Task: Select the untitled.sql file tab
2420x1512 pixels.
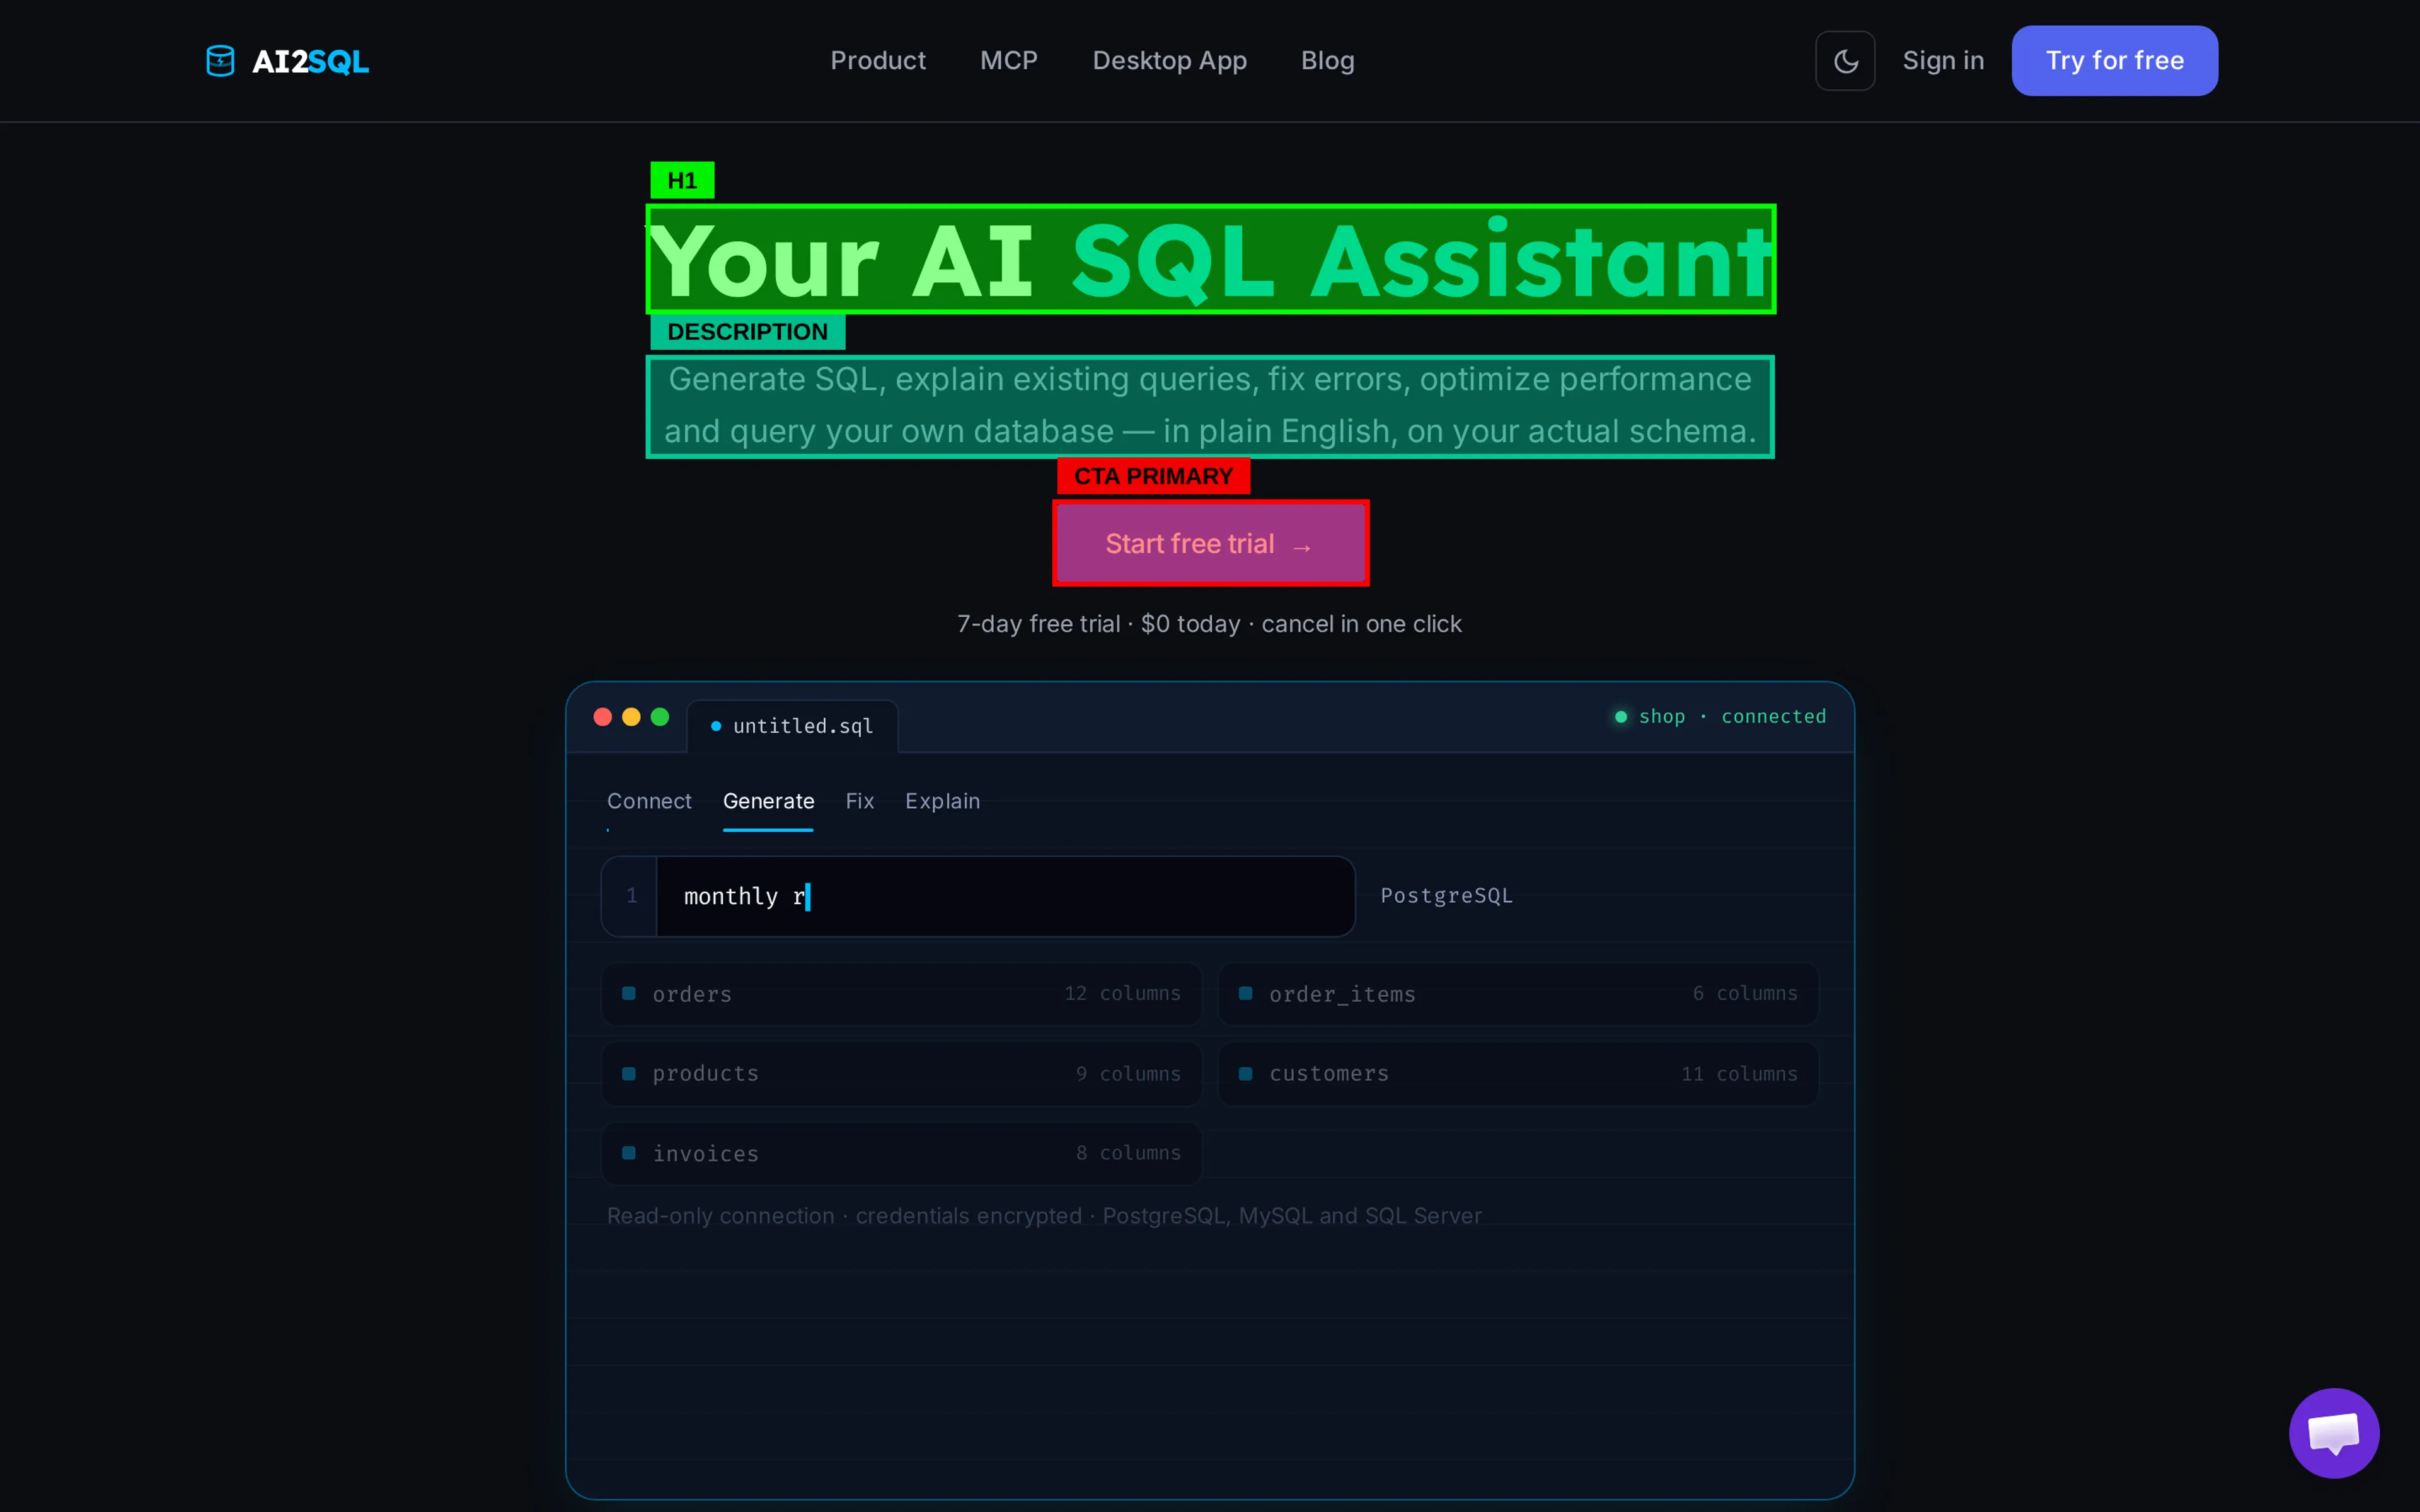Action: coord(792,726)
